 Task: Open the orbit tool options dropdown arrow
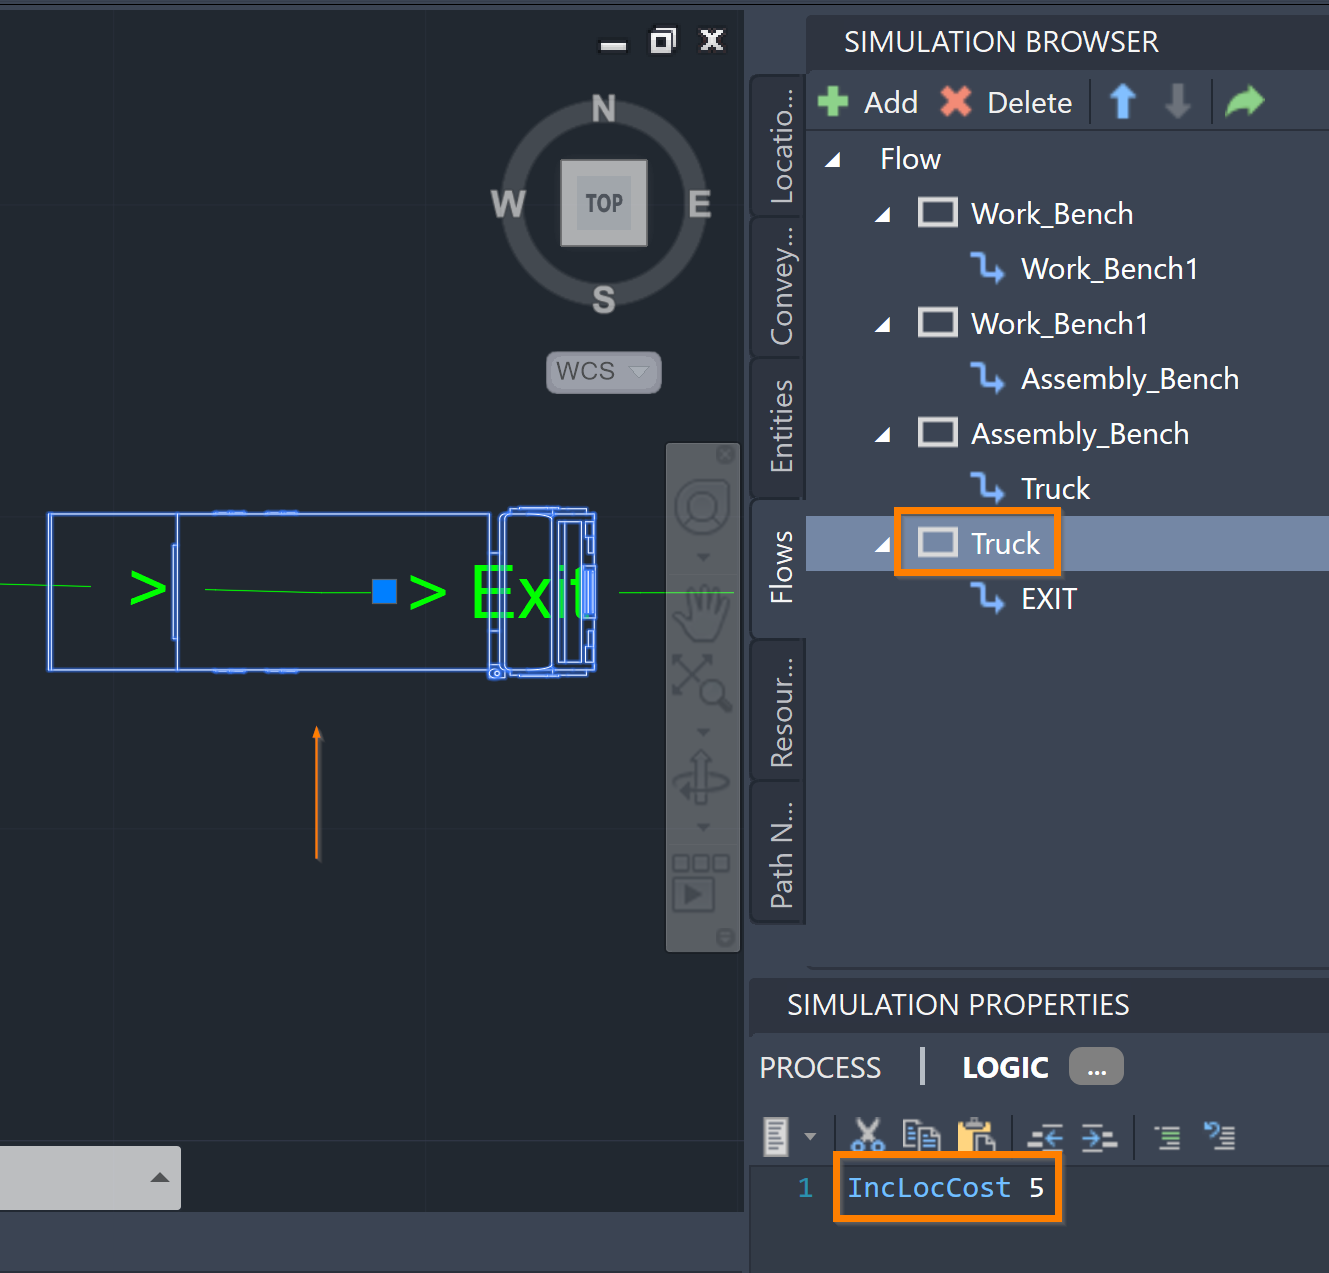point(703,827)
